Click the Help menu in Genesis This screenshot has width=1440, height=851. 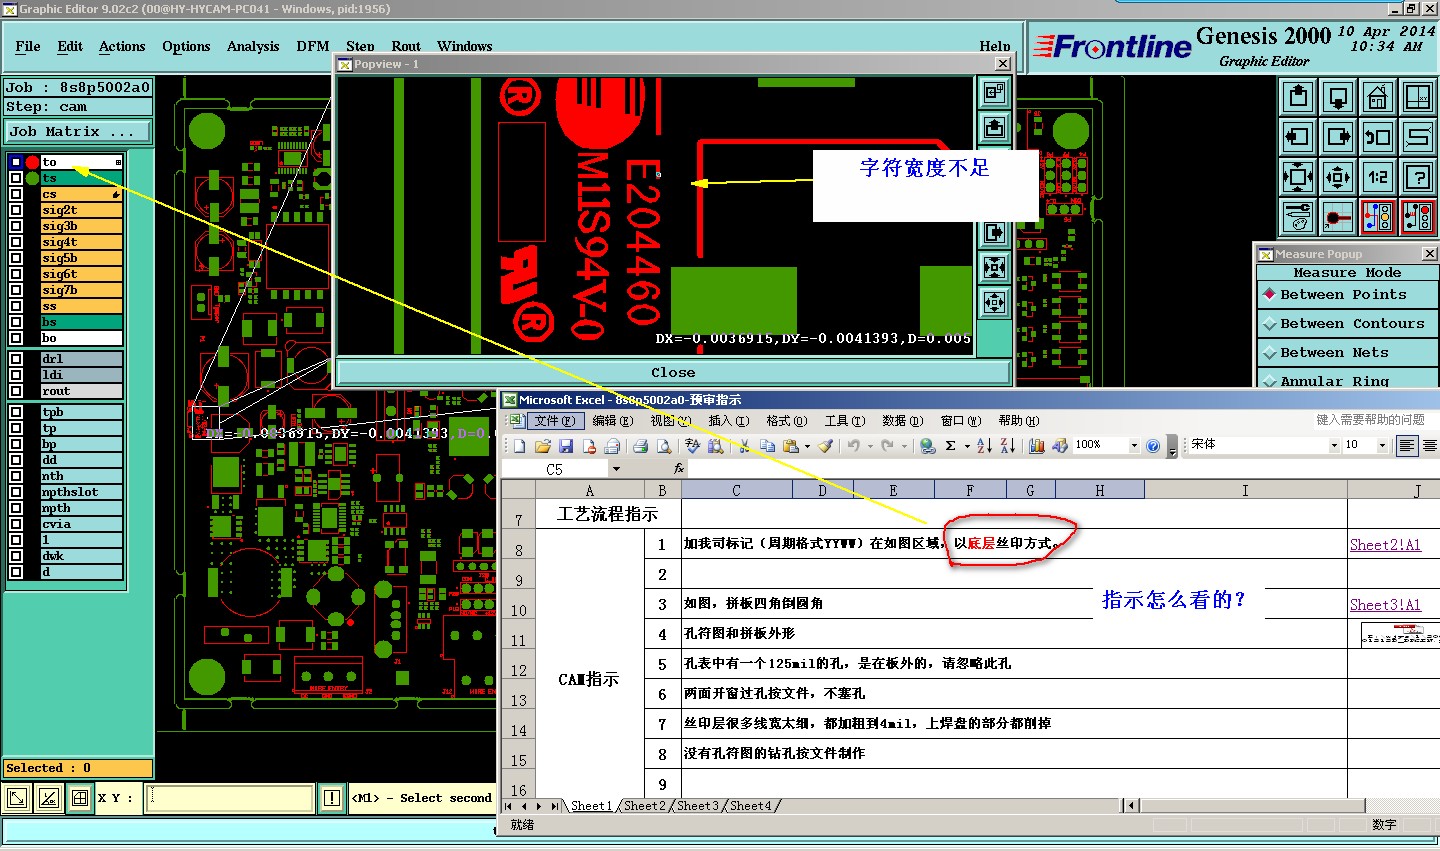tap(995, 46)
